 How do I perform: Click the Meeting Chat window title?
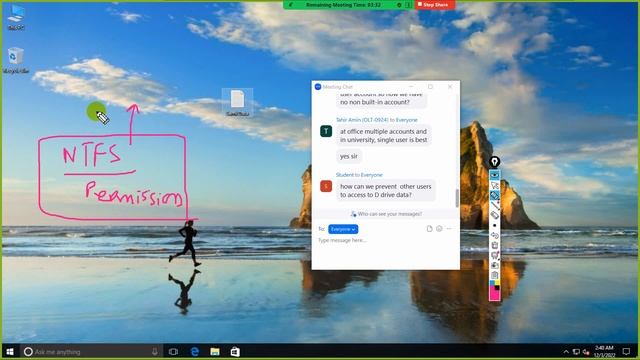337,87
